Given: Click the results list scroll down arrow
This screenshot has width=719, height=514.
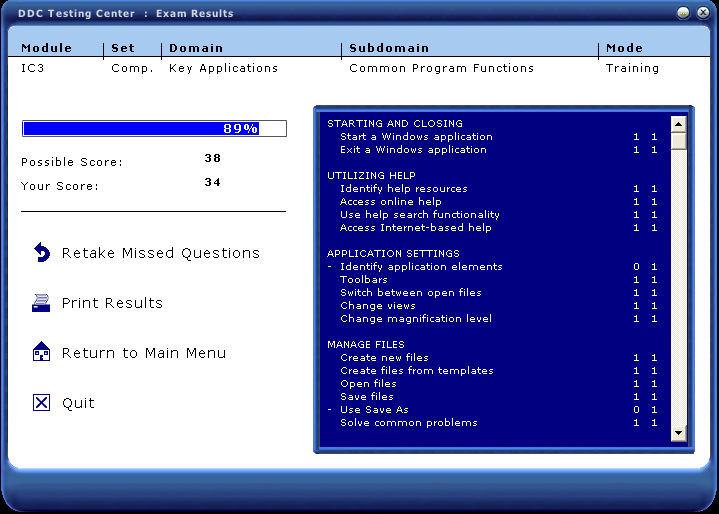Looking at the screenshot, I should pos(678,433).
